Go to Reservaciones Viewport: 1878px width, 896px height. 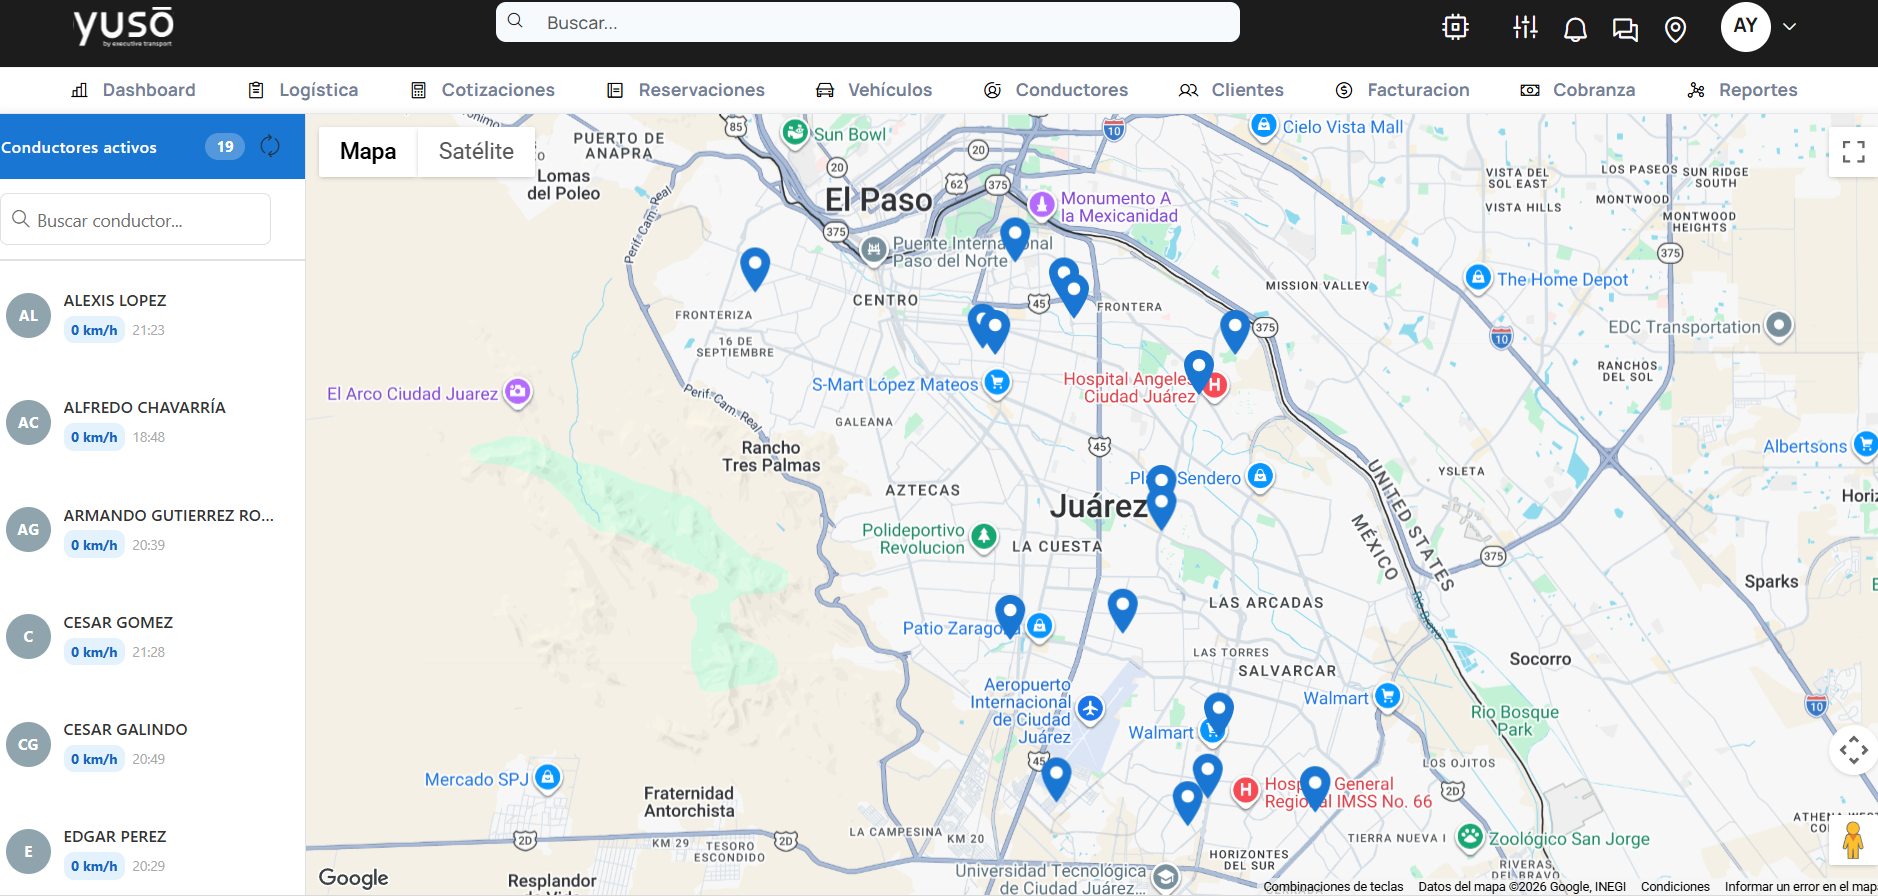[686, 90]
